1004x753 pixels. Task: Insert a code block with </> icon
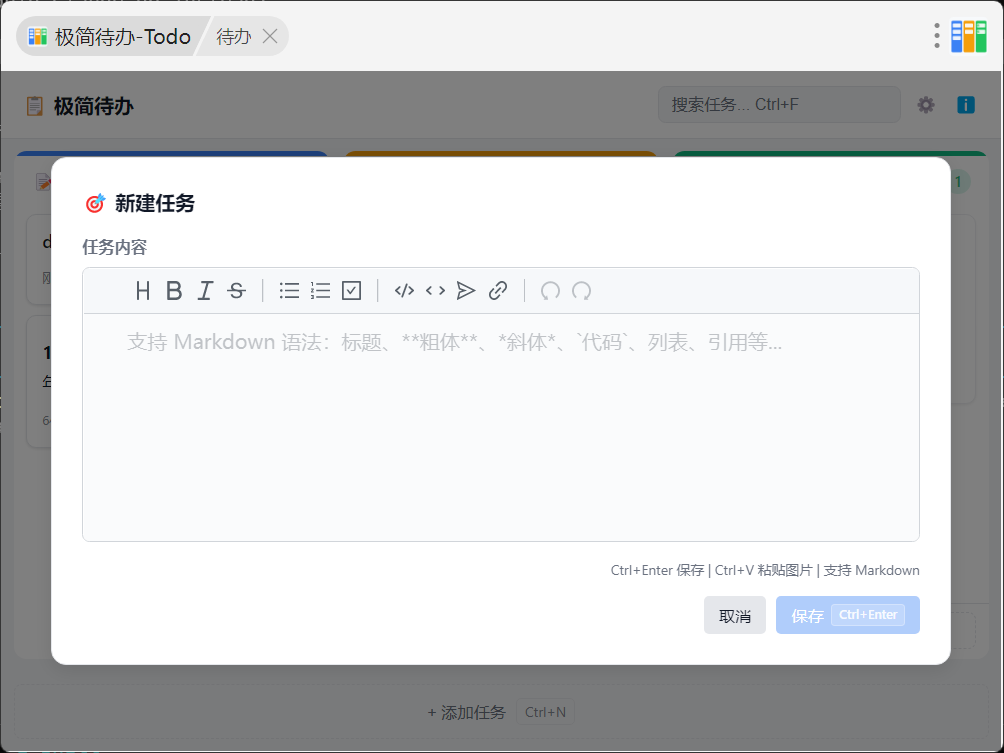pyautogui.click(x=404, y=291)
